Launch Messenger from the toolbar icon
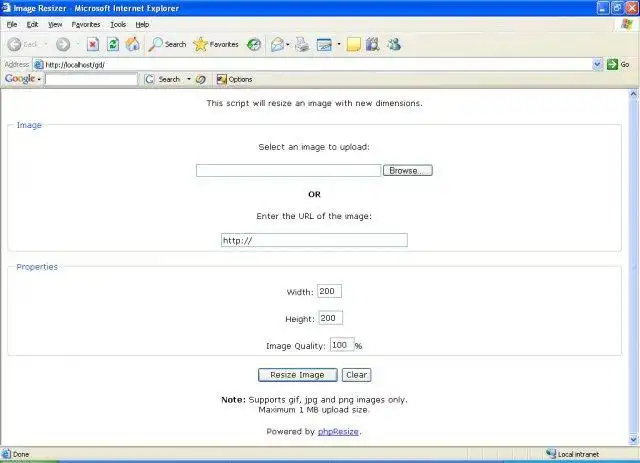This screenshot has height=463, width=640. tap(394, 44)
